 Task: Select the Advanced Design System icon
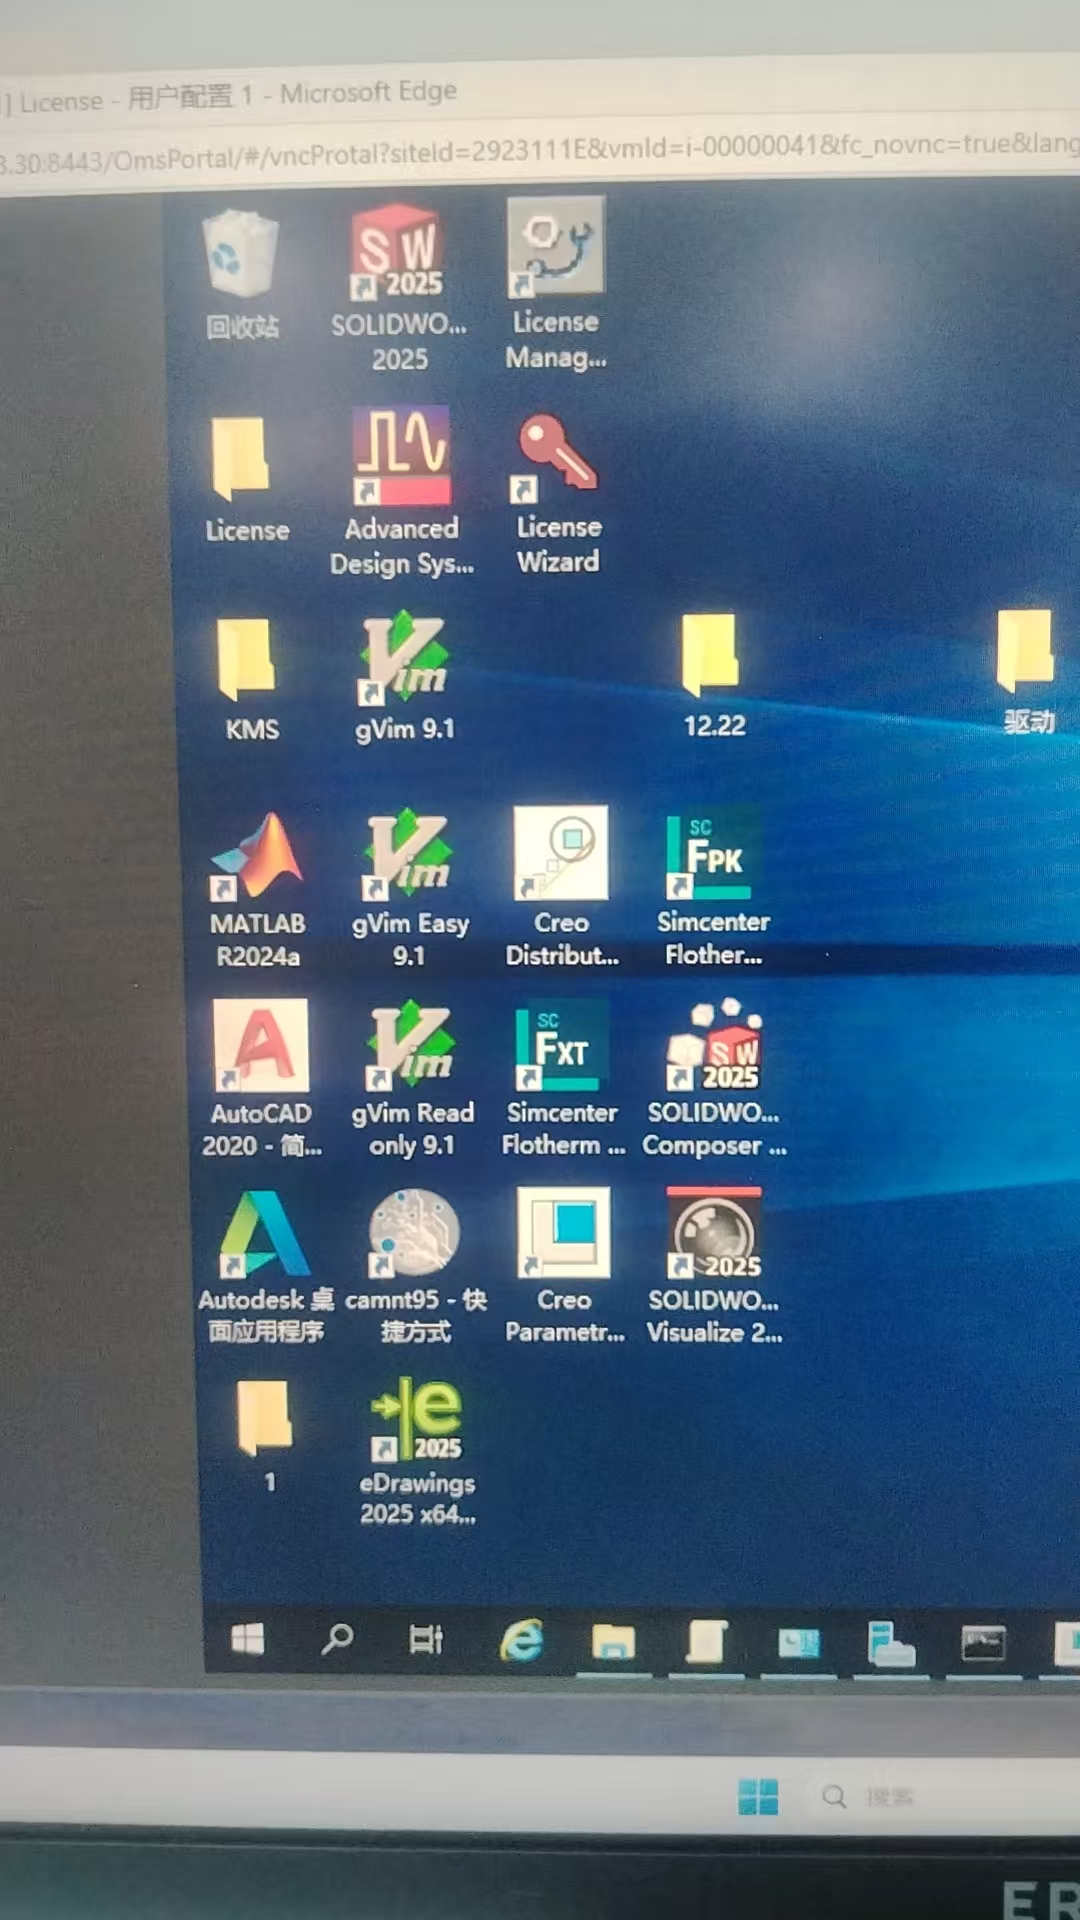point(402,457)
